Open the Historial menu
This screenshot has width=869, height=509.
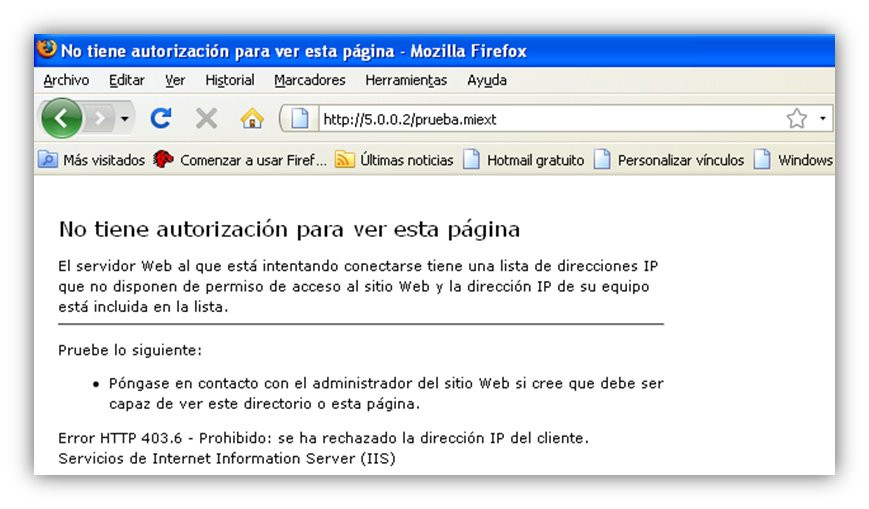coord(229,80)
